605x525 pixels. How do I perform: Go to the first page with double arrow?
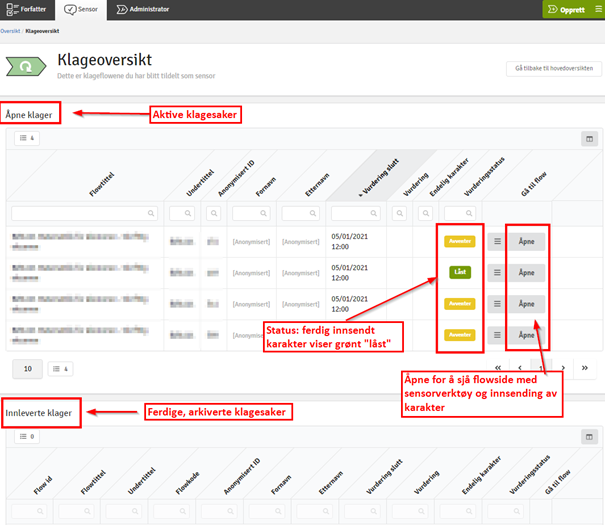[x=497, y=368]
